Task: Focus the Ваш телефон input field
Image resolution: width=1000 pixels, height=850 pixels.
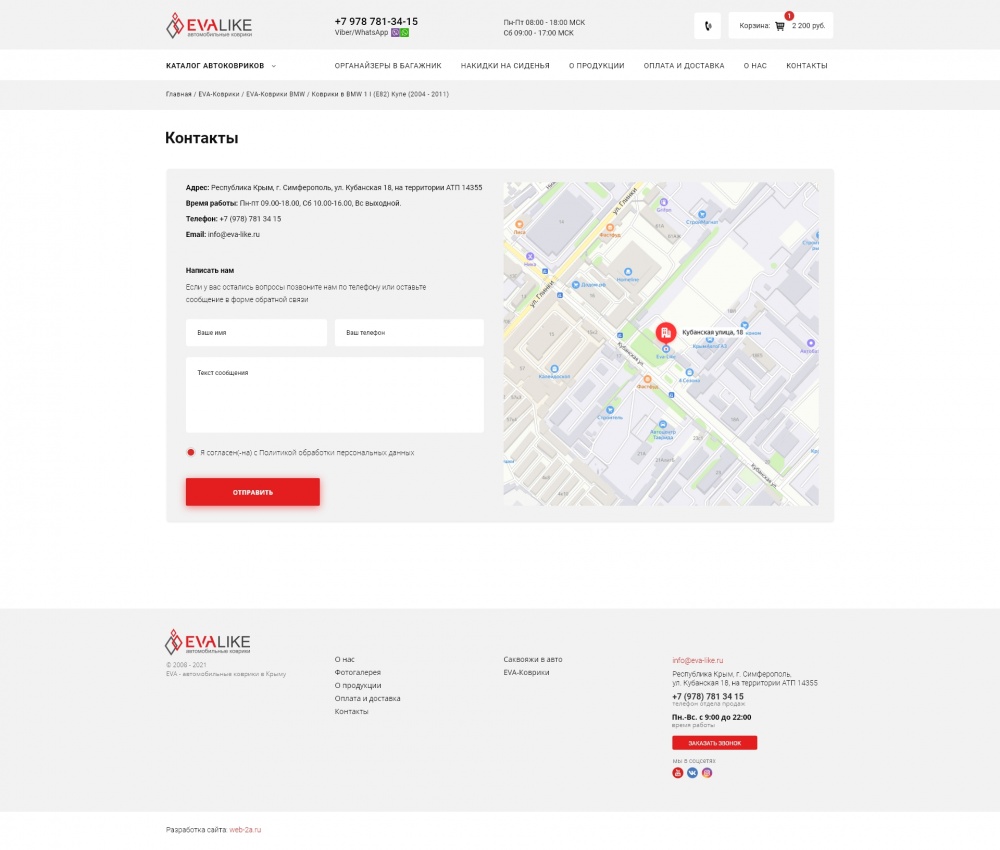Action: pos(409,333)
